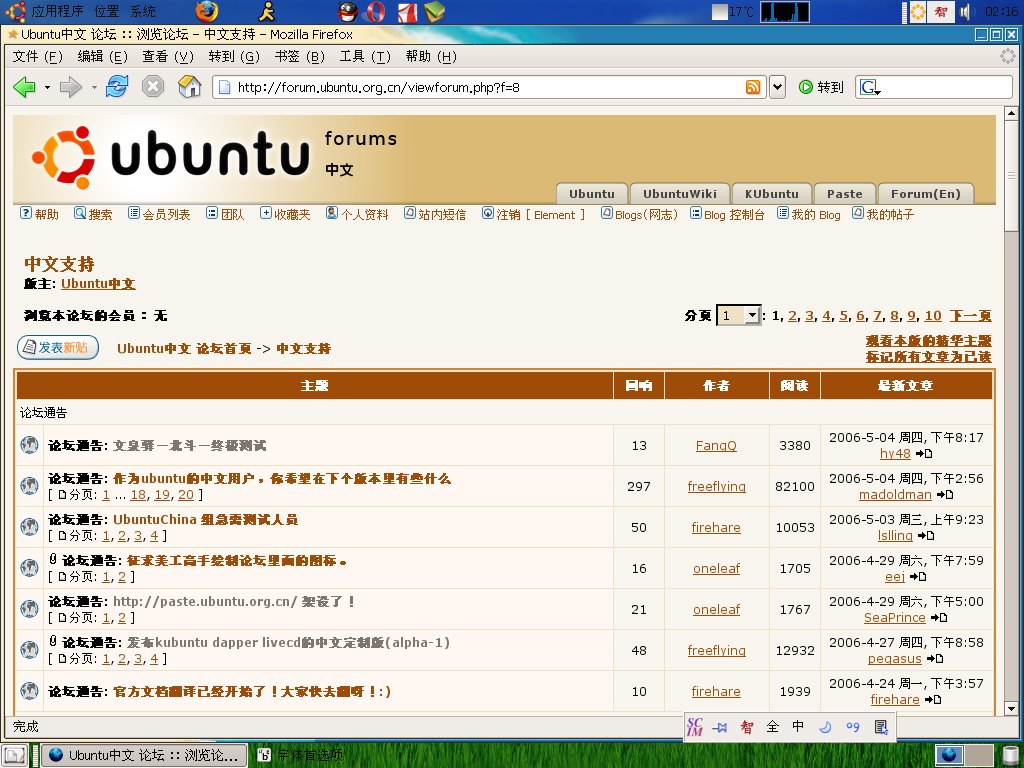
Task: Click the SCIM logo on the input toolbar
Action: pyautogui.click(x=695, y=727)
